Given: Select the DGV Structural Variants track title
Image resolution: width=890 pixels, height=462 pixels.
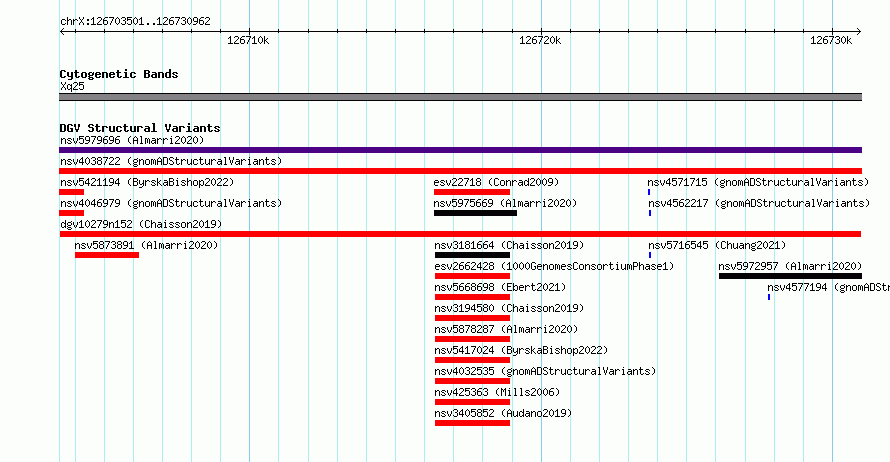Looking at the screenshot, I should click(140, 128).
